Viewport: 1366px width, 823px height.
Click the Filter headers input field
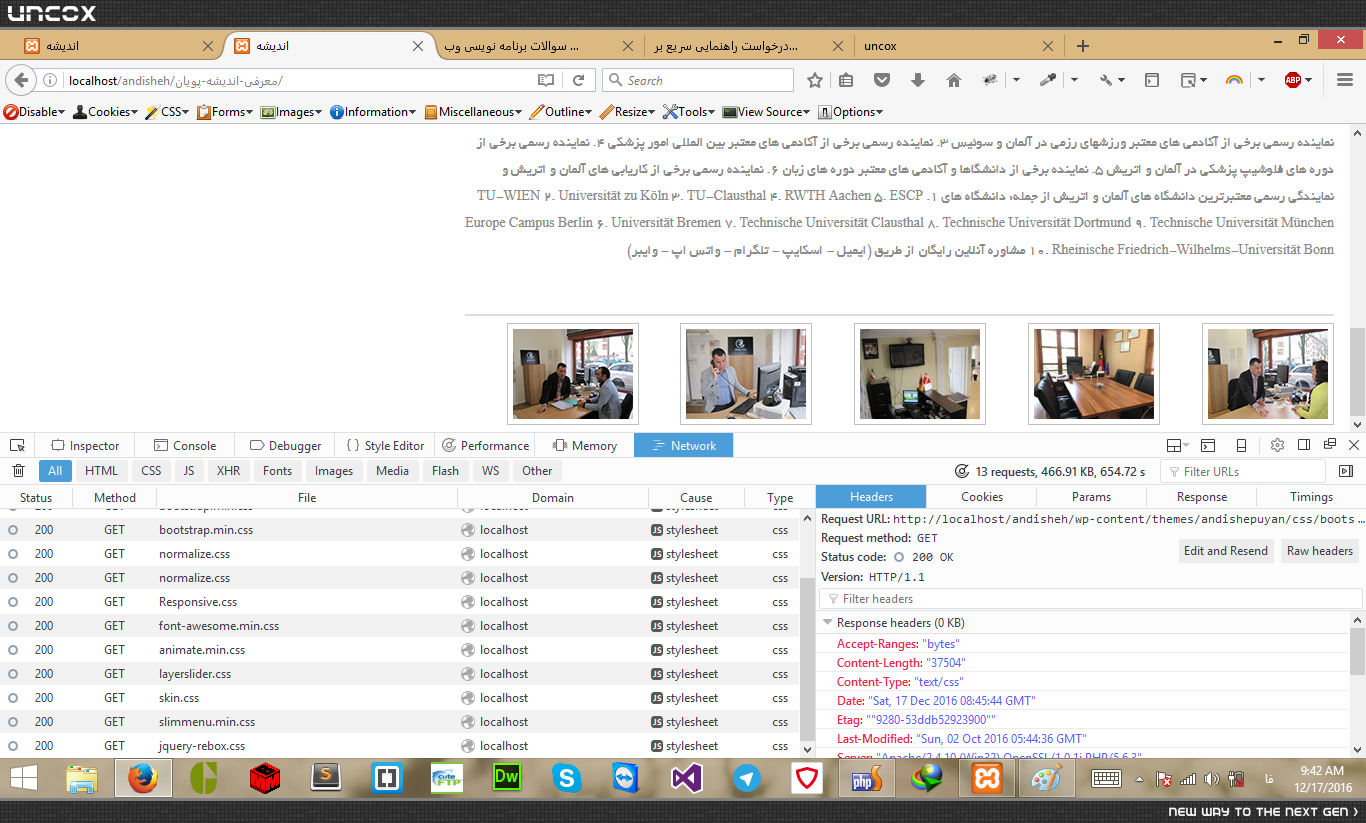point(1091,599)
